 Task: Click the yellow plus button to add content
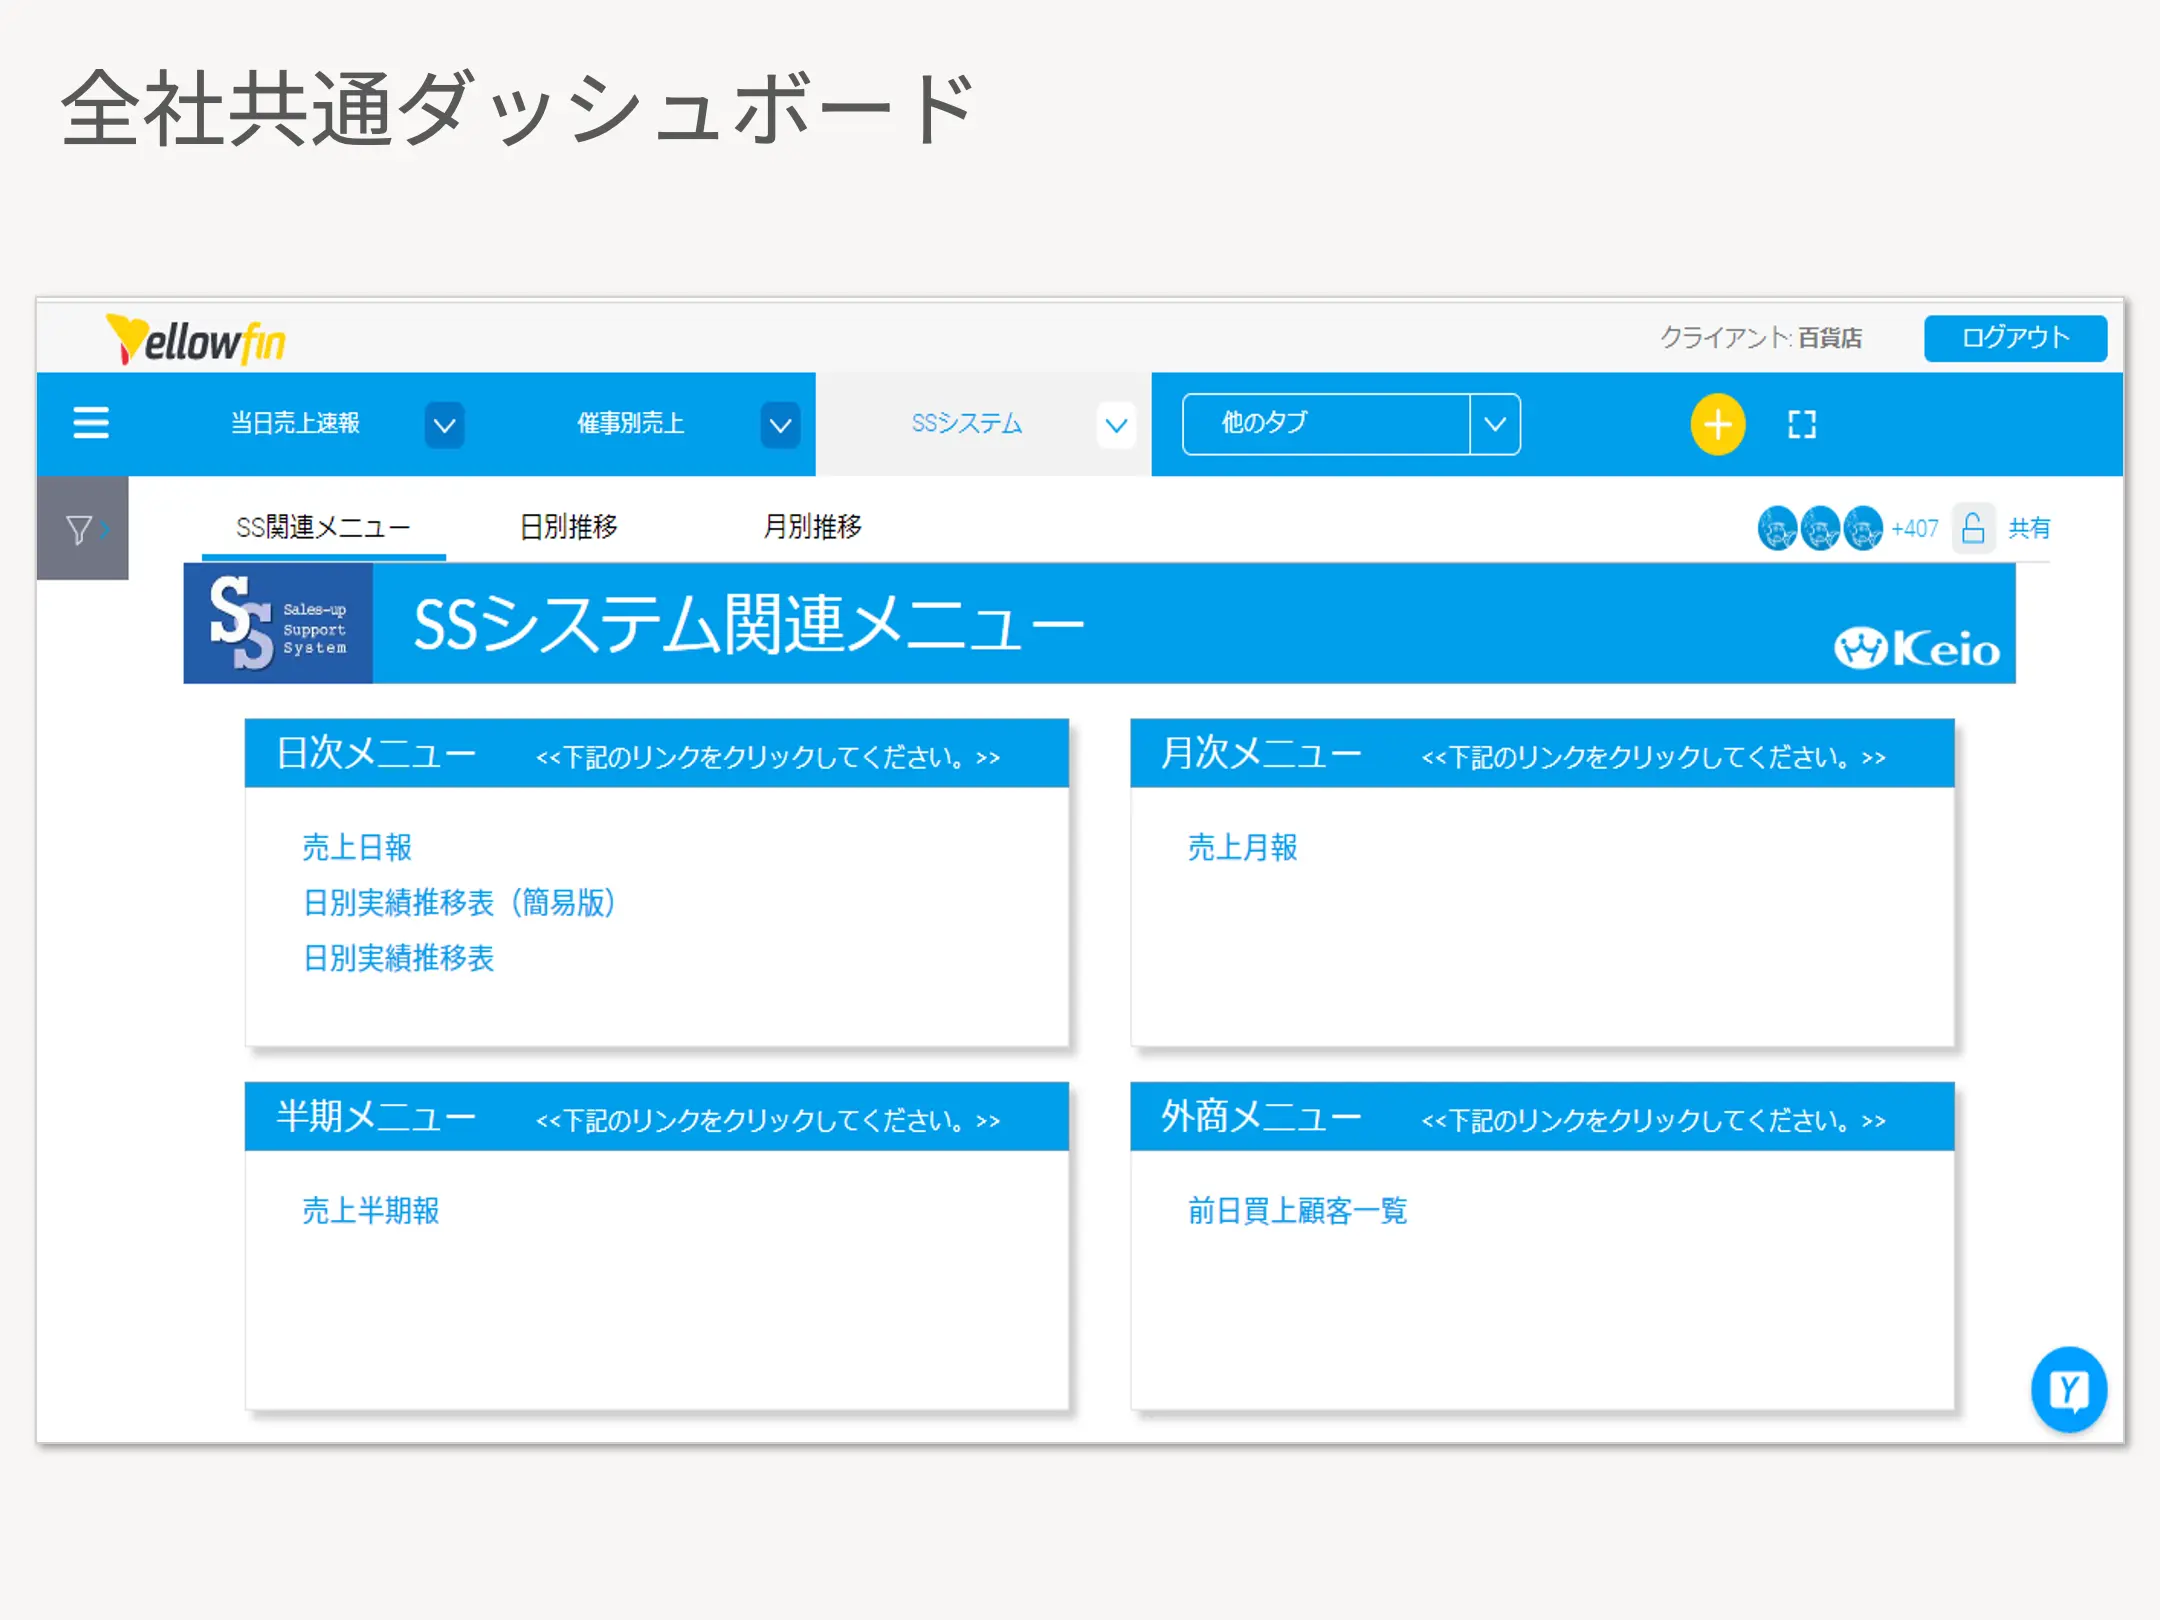coord(1717,424)
